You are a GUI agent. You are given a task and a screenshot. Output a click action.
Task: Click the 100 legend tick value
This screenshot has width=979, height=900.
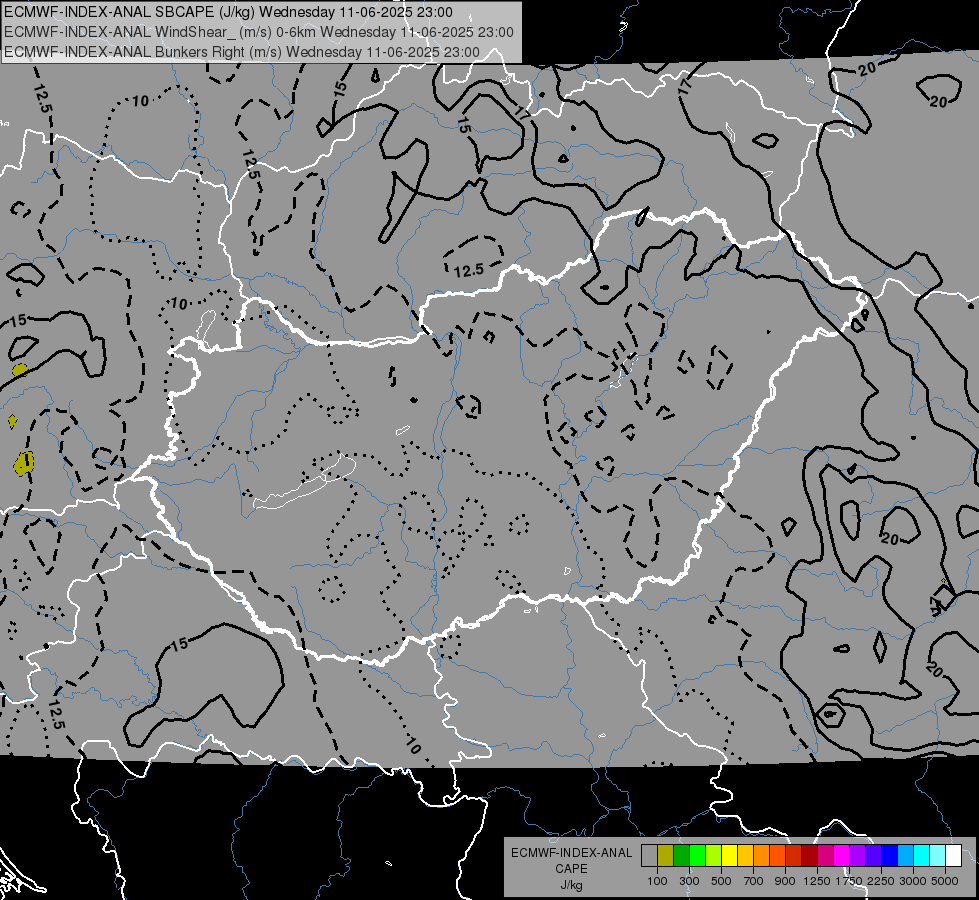click(657, 881)
